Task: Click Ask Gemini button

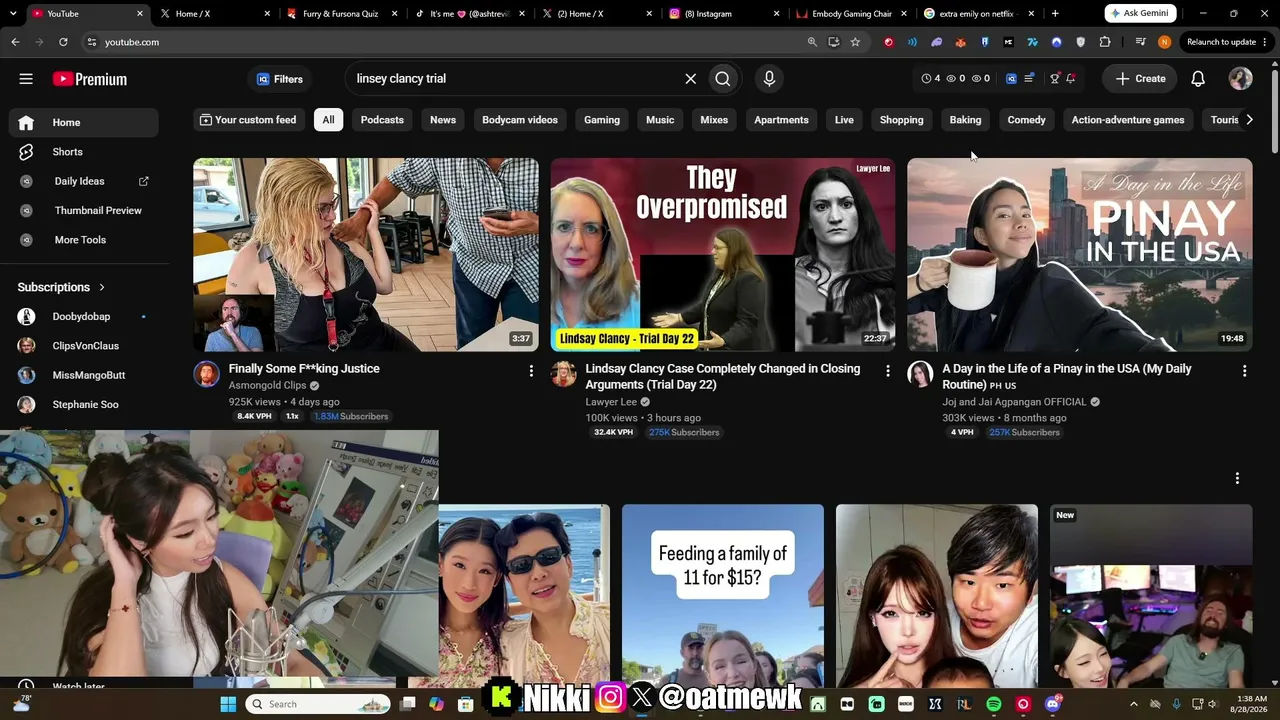Action: coord(1140,14)
